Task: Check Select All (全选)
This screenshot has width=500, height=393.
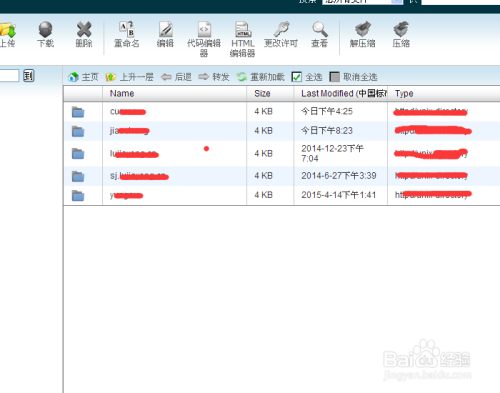Action: pyautogui.click(x=307, y=77)
